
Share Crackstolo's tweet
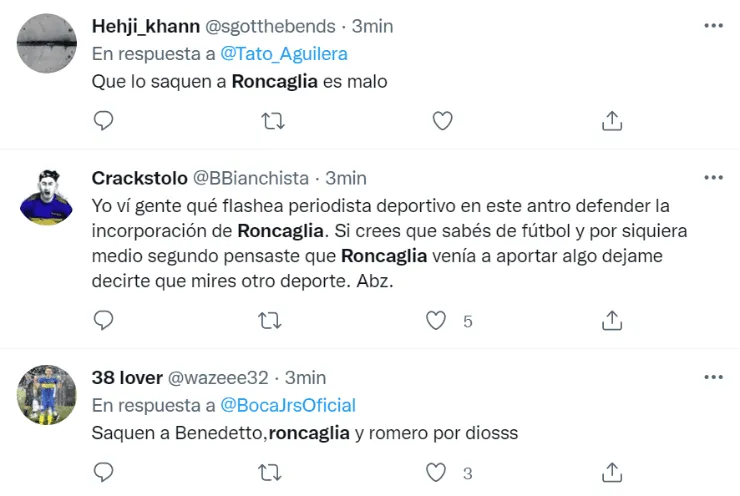coord(612,321)
